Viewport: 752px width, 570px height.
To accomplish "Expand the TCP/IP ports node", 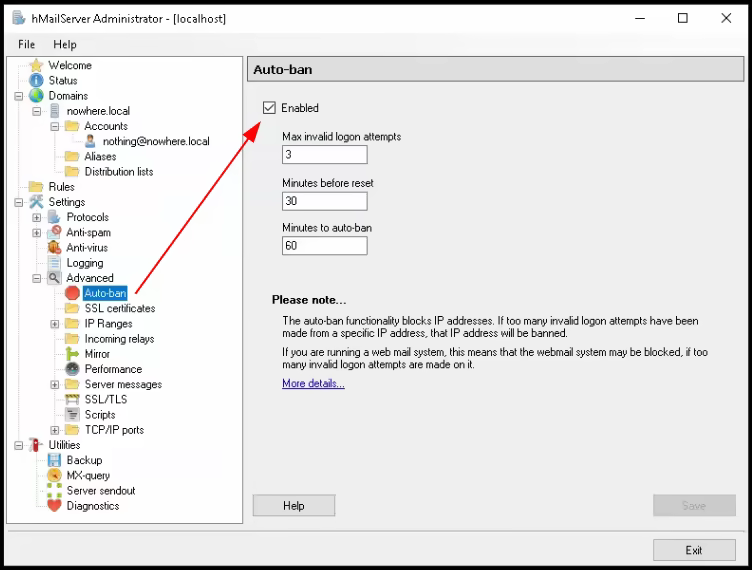I will tap(55, 430).
